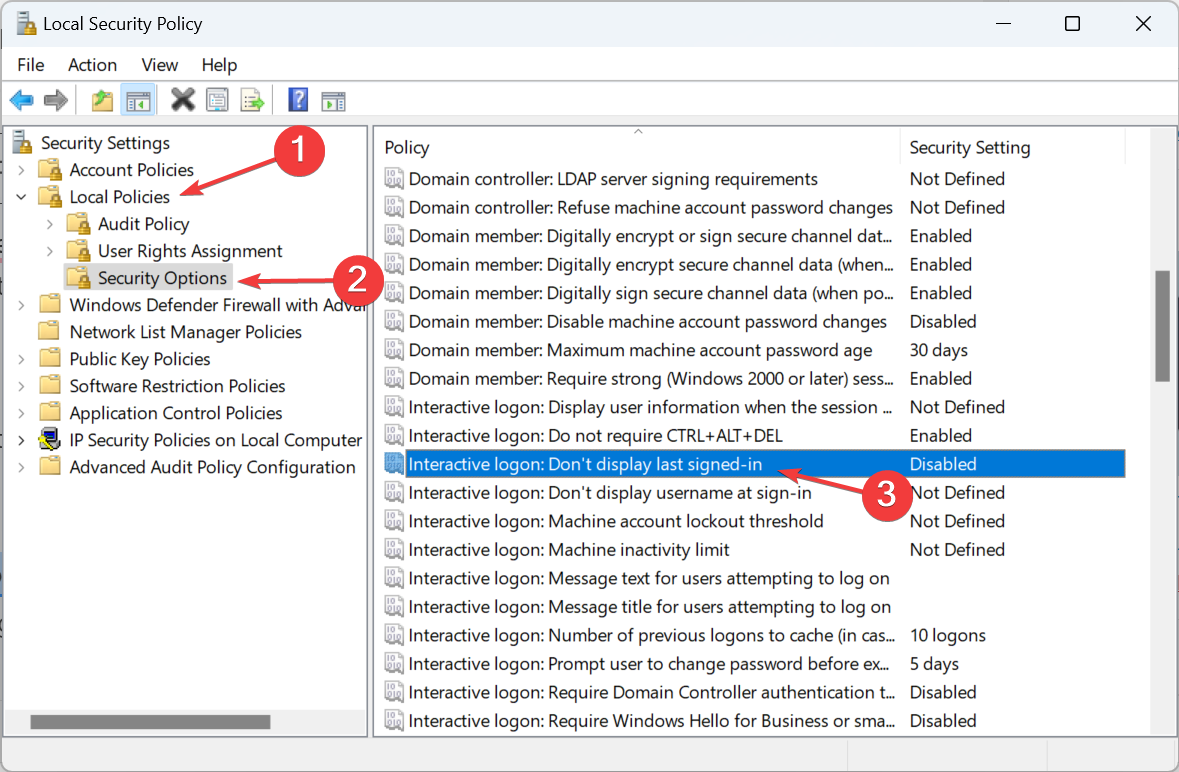The width and height of the screenshot is (1179, 772).
Task: Click the vertical scrollbar thumb in policy list
Action: pos(1162,325)
